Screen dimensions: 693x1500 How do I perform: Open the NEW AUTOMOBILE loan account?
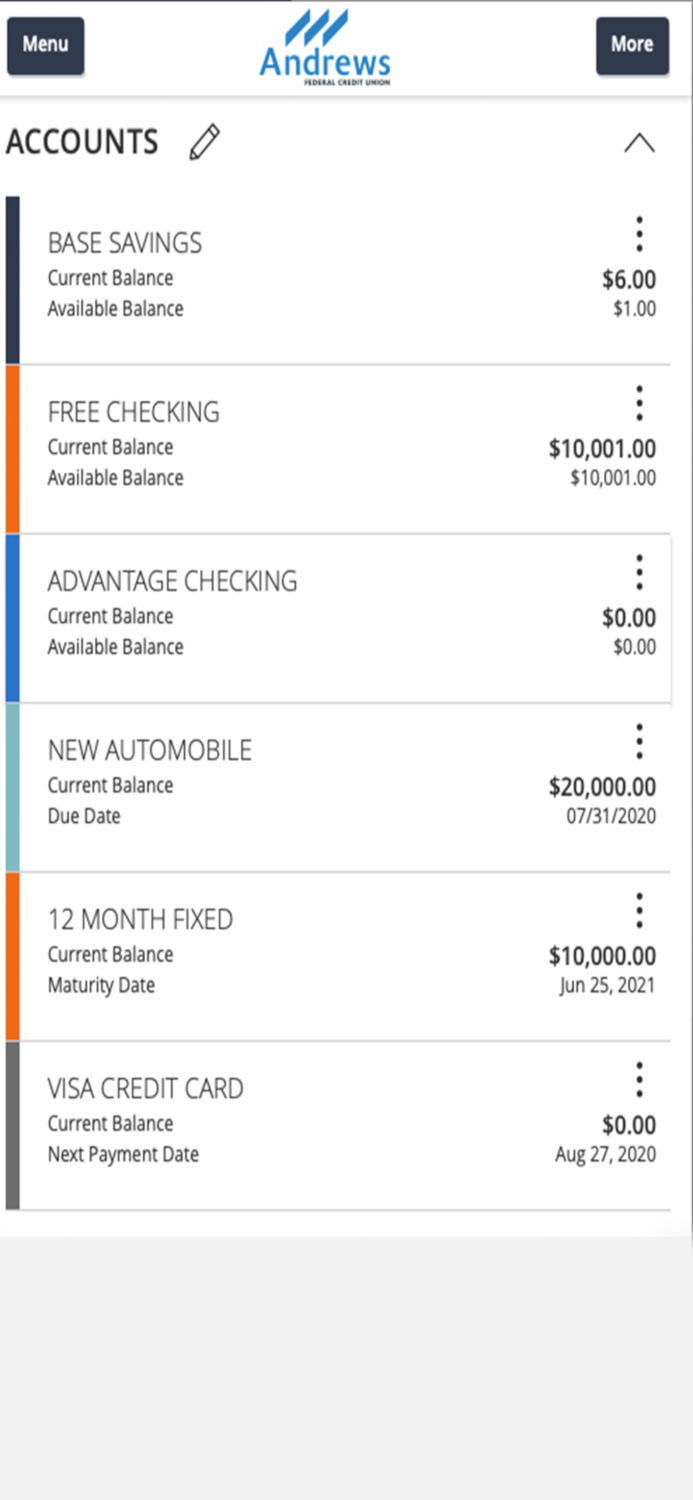[x=149, y=750]
